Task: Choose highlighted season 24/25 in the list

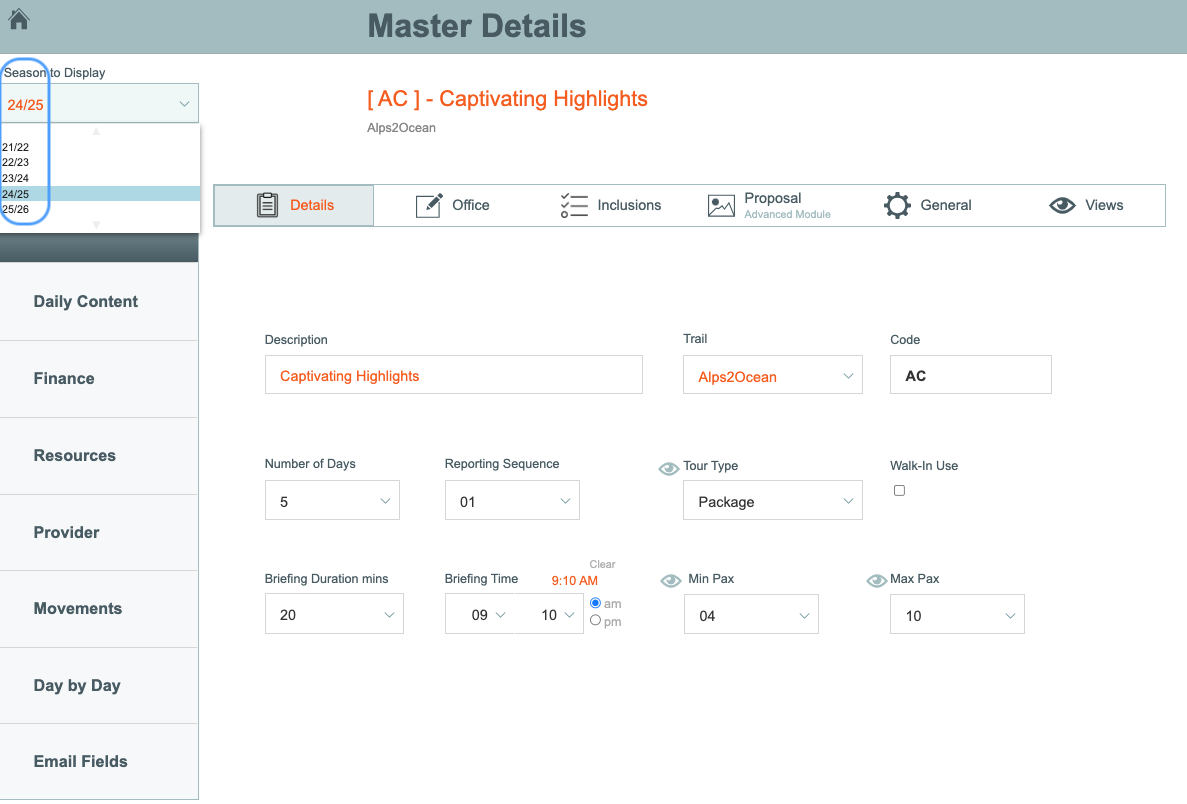Action: [x=99, y=194]
